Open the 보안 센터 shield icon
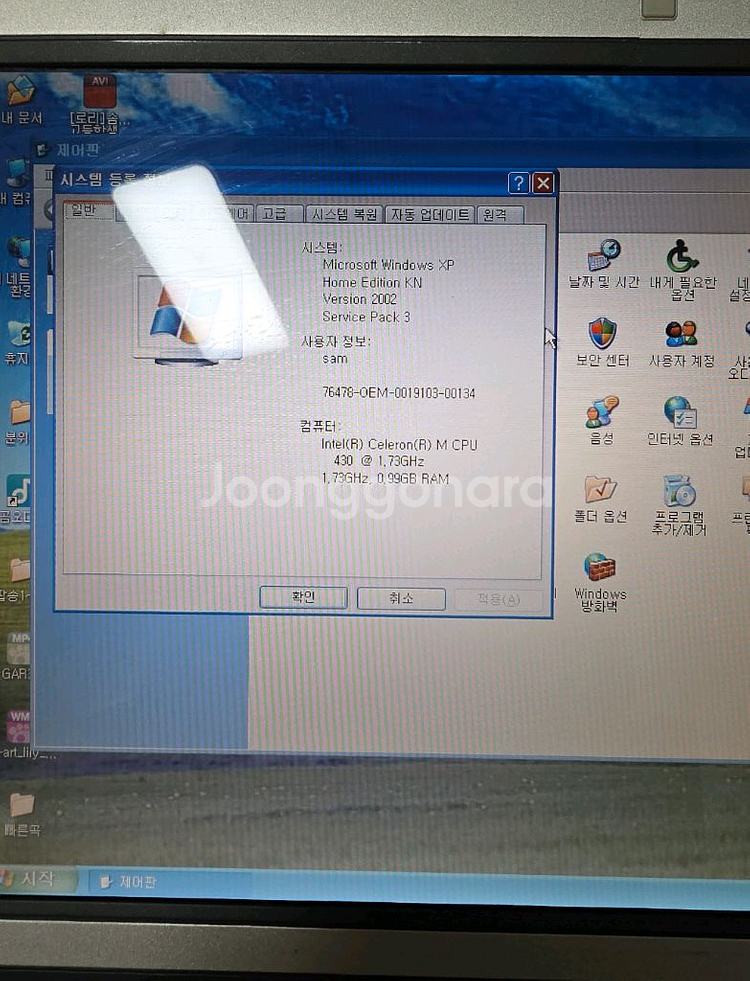This screenshot has height=981, width=750. 602,342
